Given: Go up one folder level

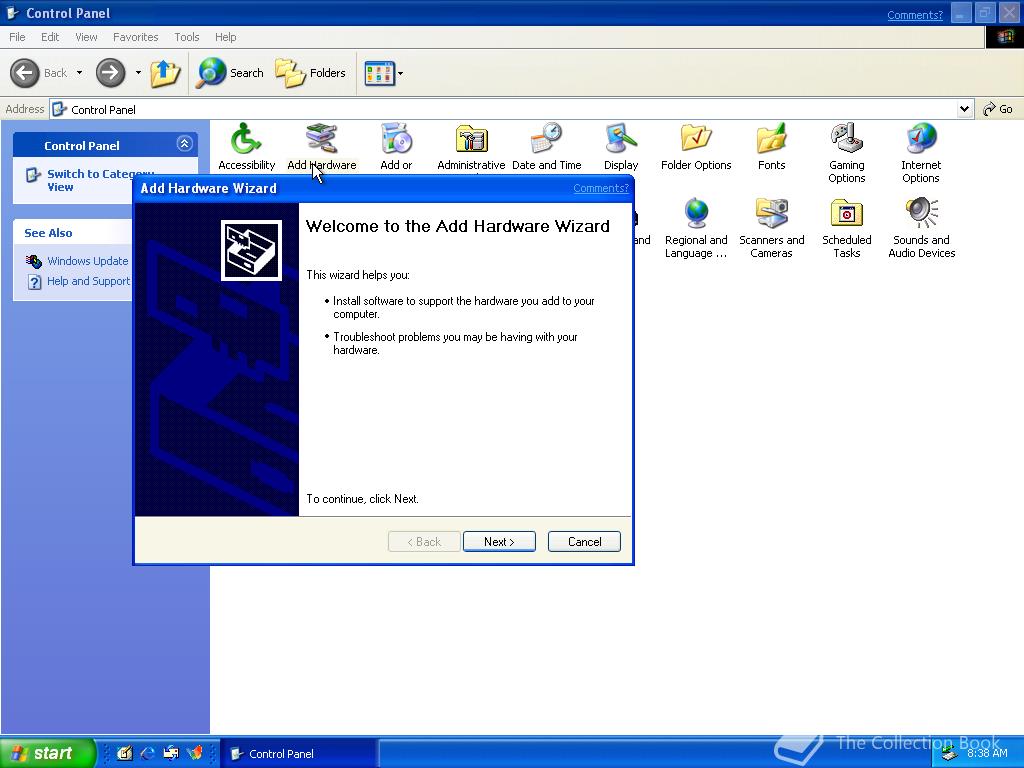Looking at the screenshot, I should 165,72.
